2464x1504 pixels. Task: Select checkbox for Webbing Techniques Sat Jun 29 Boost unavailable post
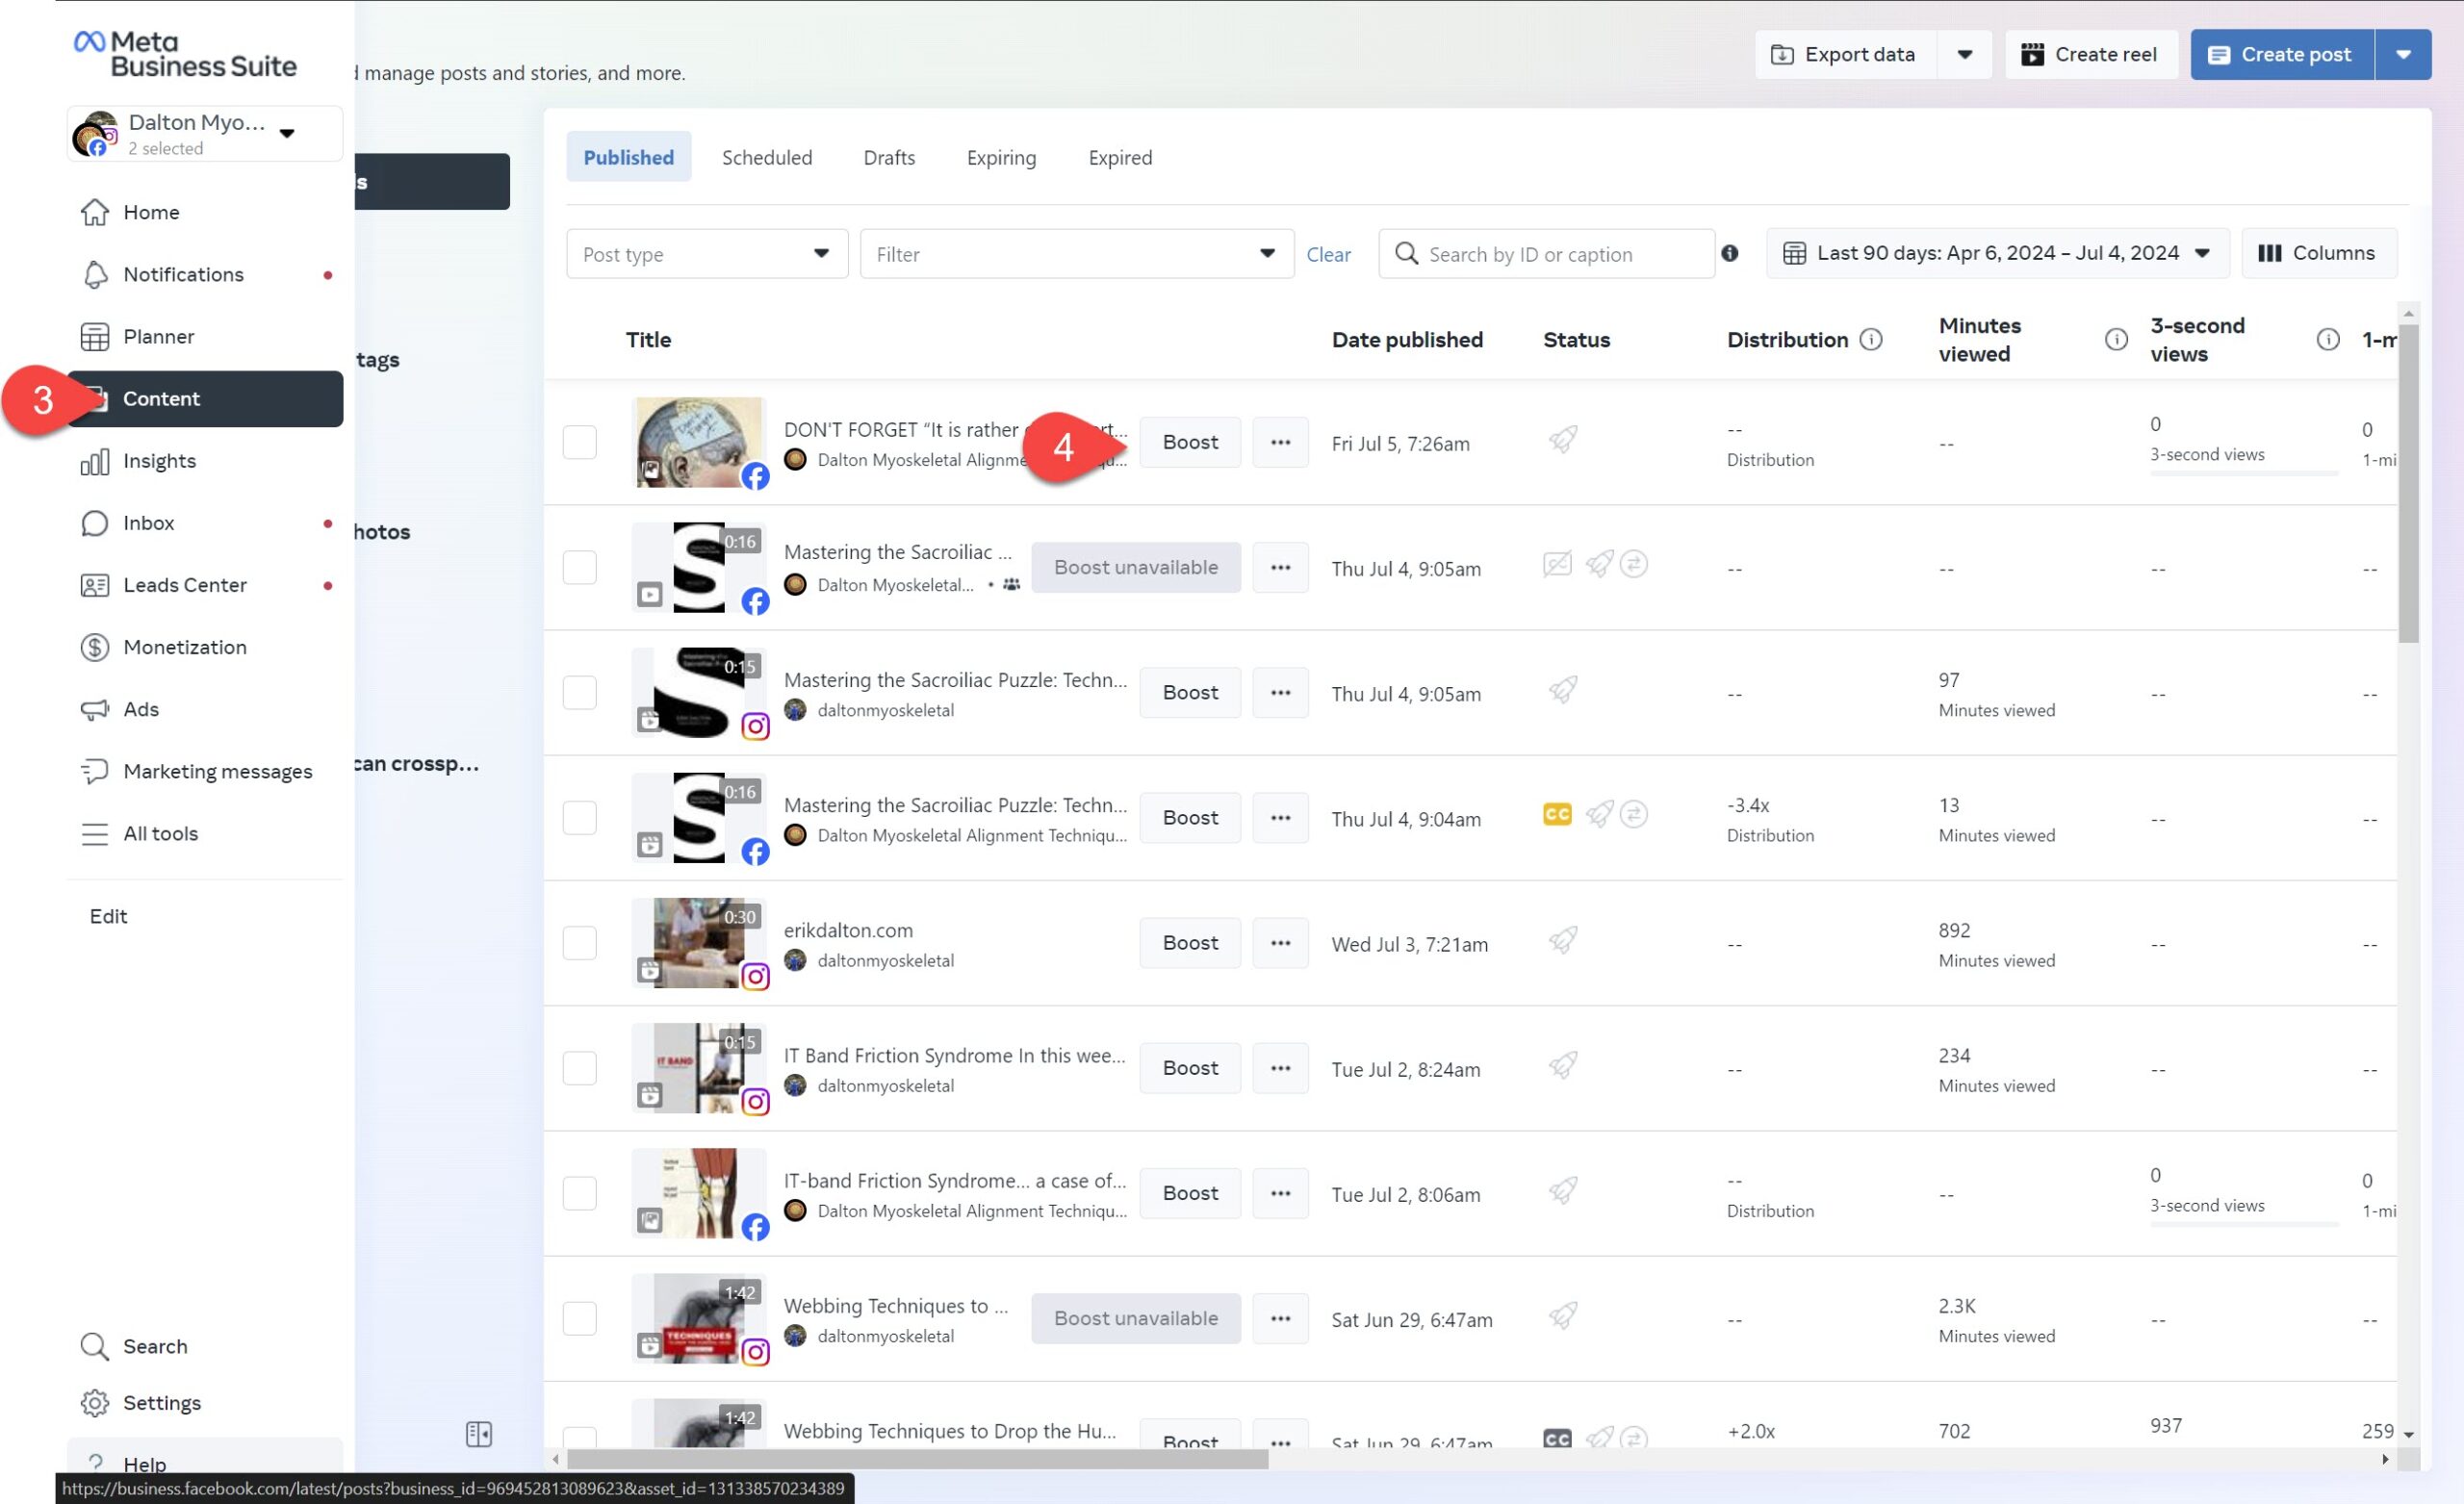click(x=580, y=1318)
